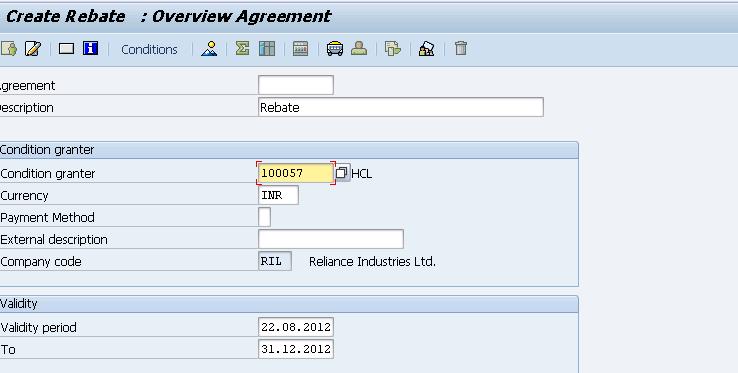Click the Agreement number input field
This screenshot has width=738, height=373.
[296, 85]
